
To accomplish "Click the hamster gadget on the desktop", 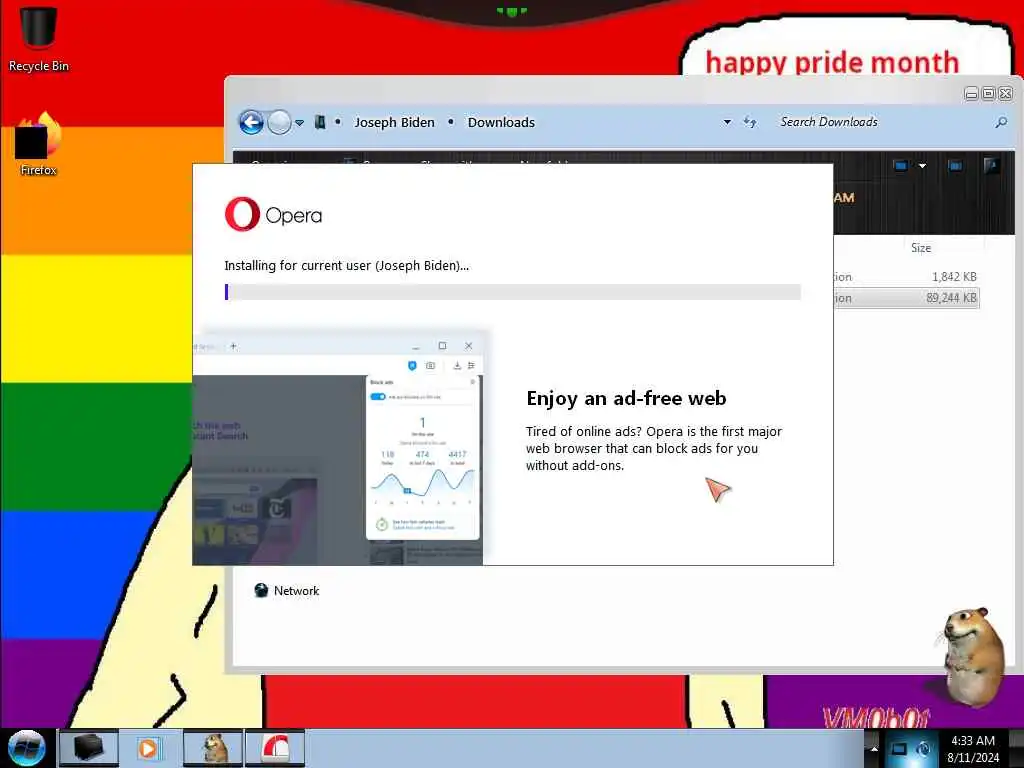I will [974, 656].
